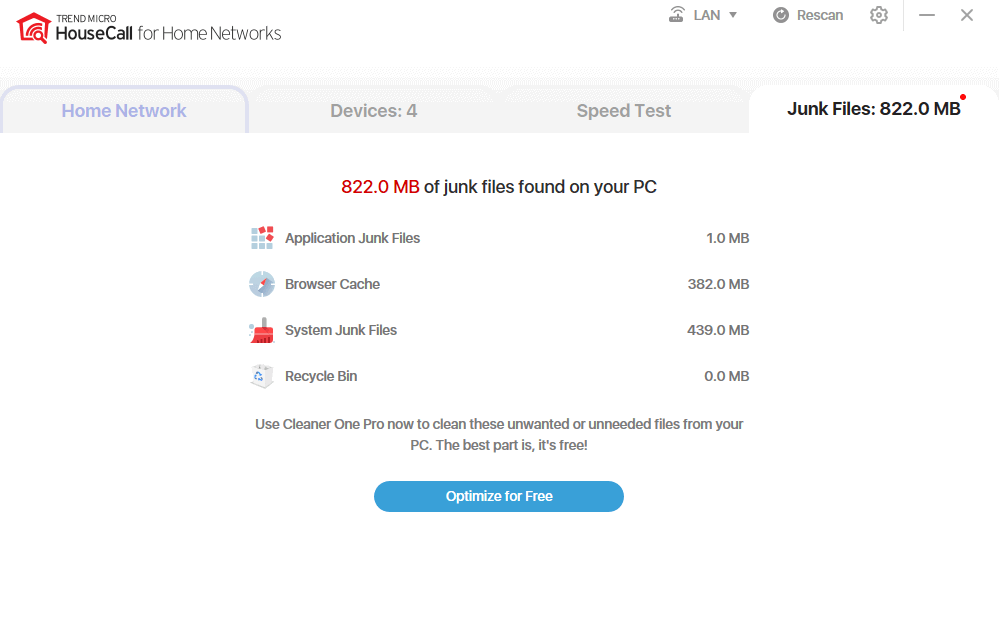Click the Browser Cache compass icon
Screen dimensions: 999x618
pos(262,284)
